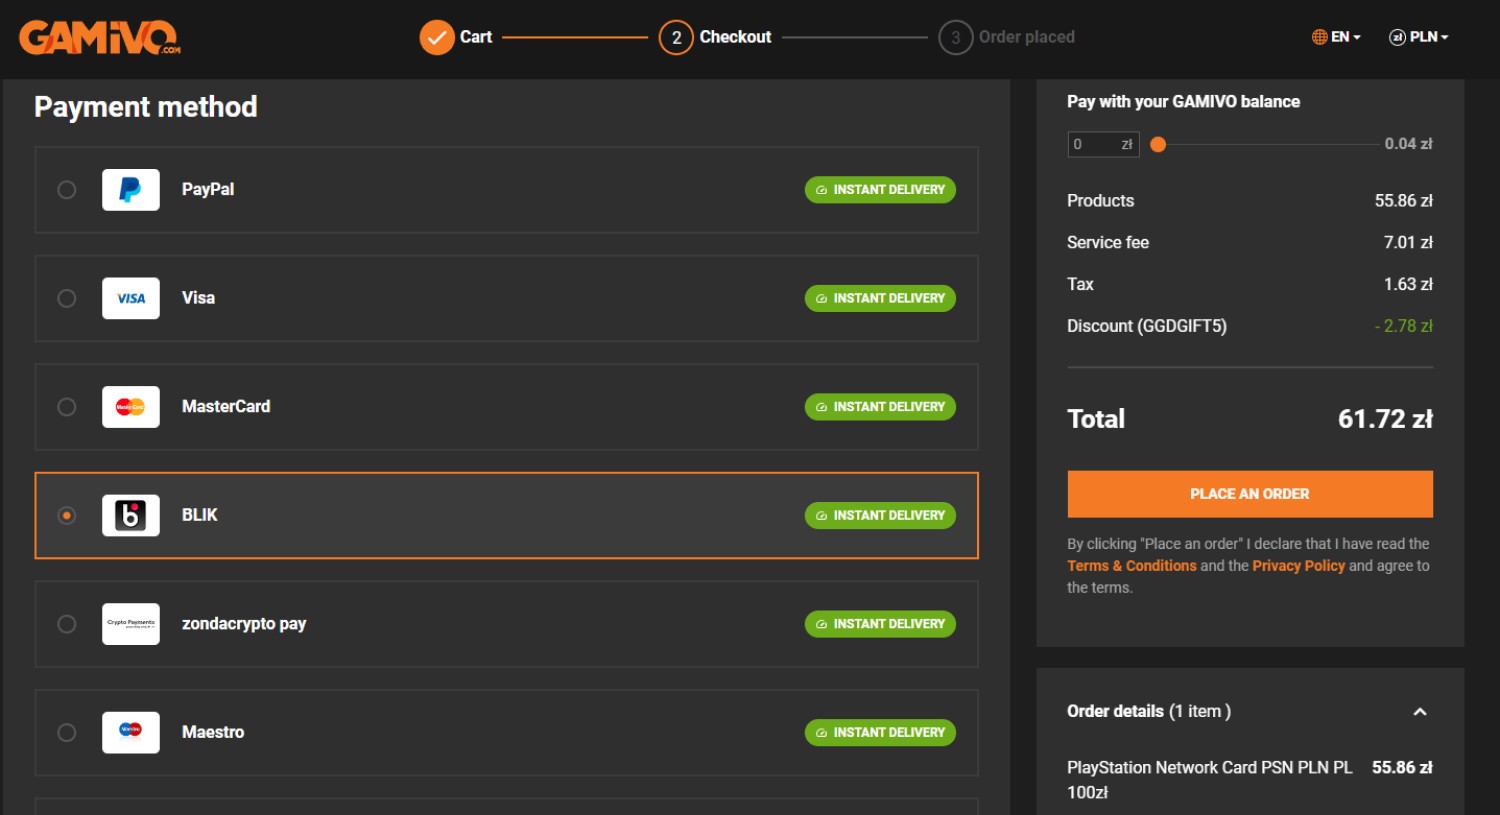Click PayPal's Instant Delivery badge

click(880, 190)
